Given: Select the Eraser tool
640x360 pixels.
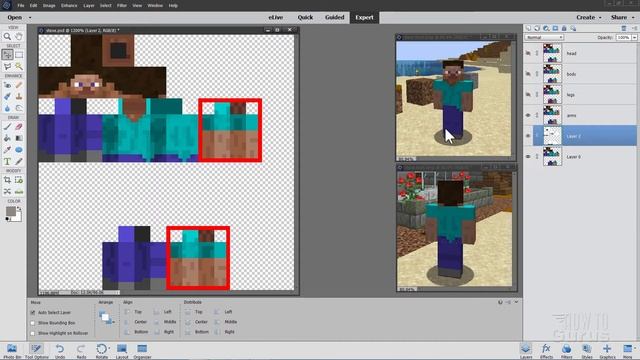Looking at the screenshot, I should coord(19,127).
